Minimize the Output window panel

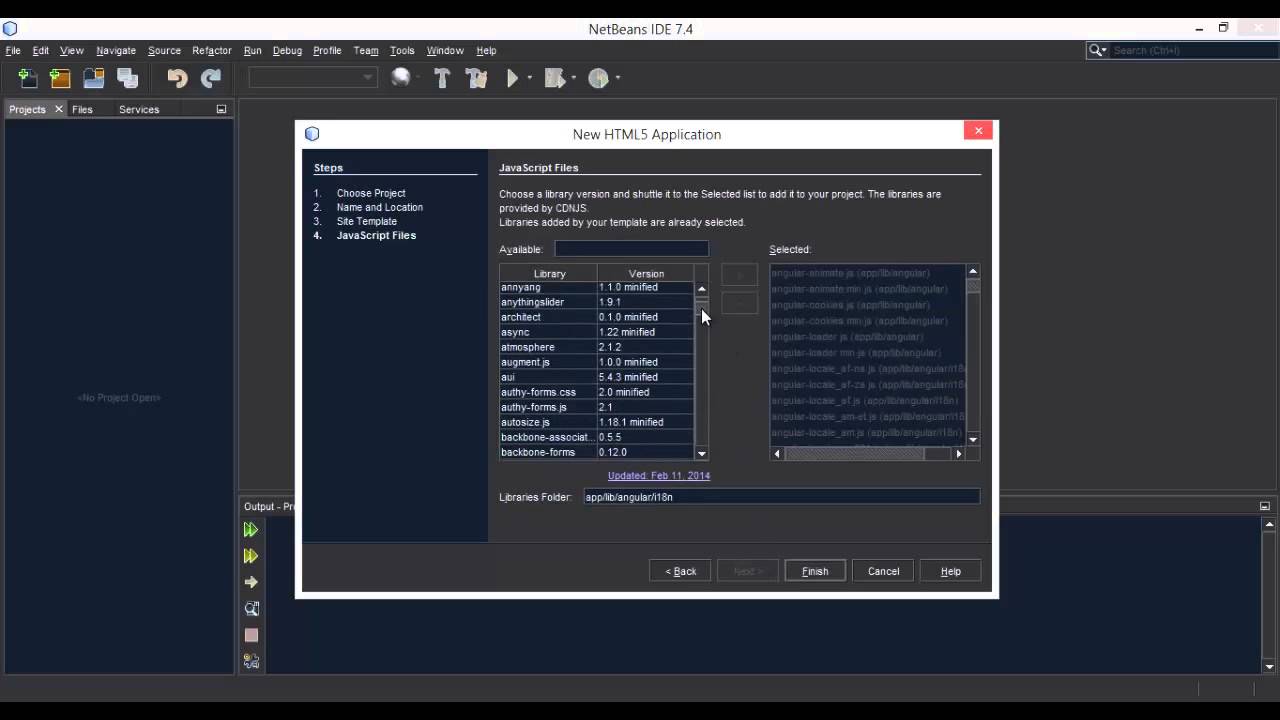(1264, 506)
